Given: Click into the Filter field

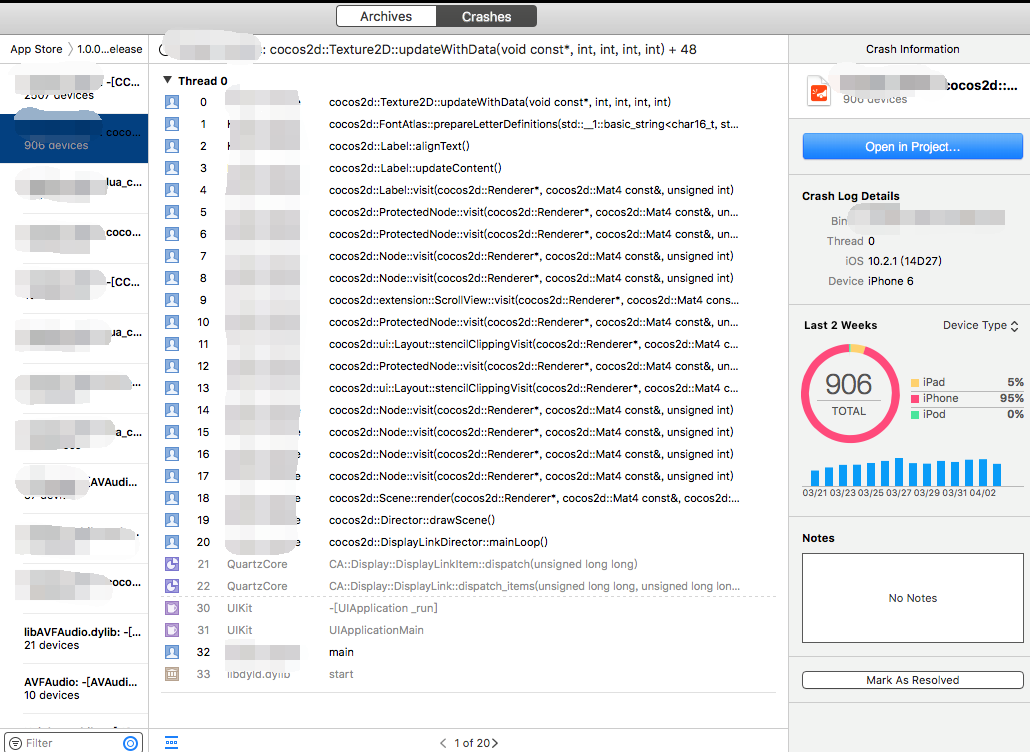Looking at the screenshot, I should [x=72, y=743].
